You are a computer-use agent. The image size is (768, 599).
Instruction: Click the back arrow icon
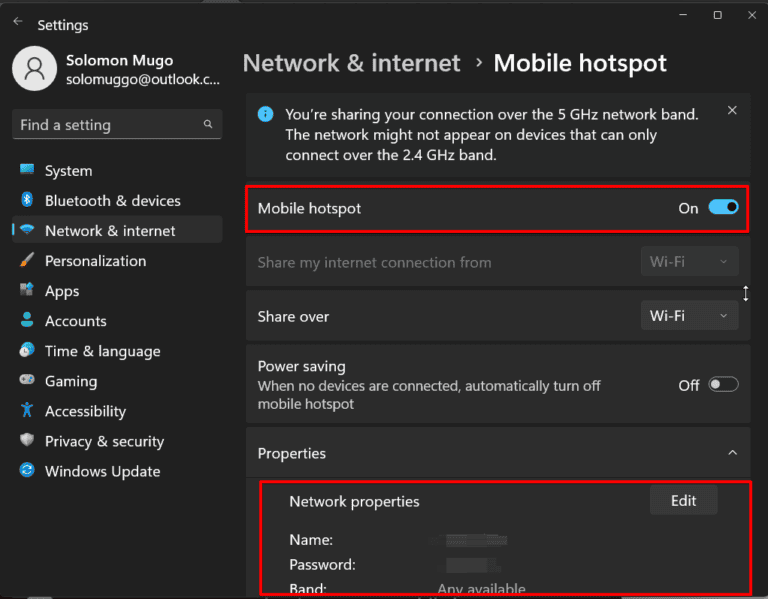(18, 21)
